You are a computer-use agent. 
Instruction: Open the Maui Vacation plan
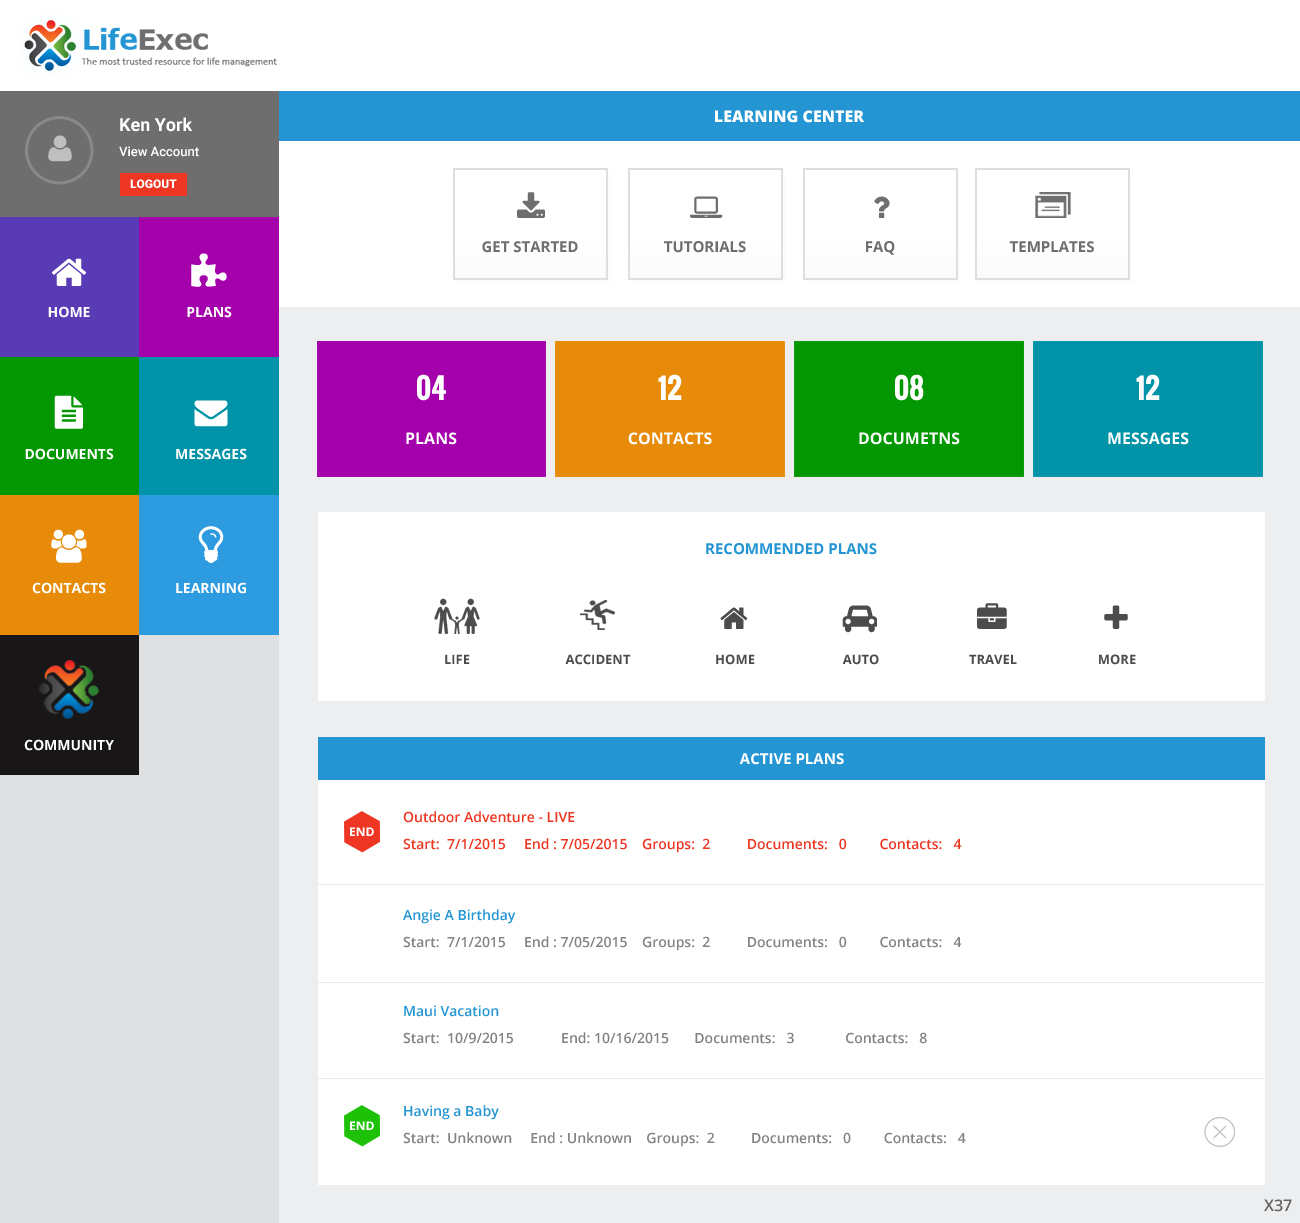click(450, 1010)
